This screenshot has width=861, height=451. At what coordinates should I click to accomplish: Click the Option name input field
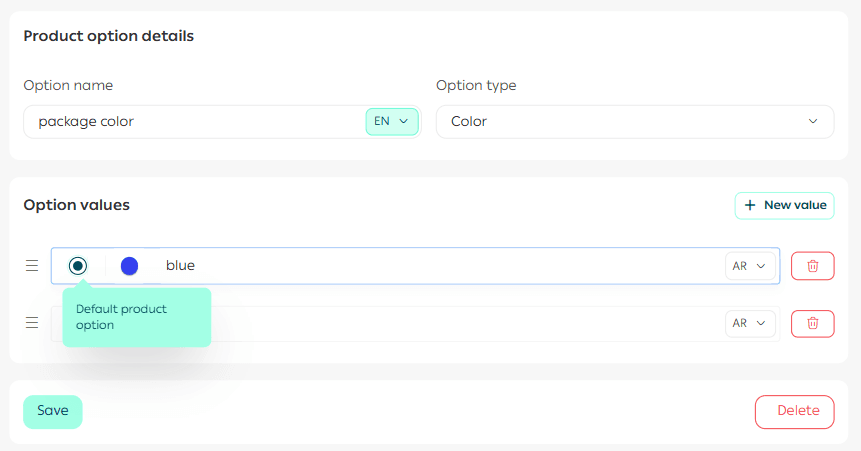click(x=195, y=121)
